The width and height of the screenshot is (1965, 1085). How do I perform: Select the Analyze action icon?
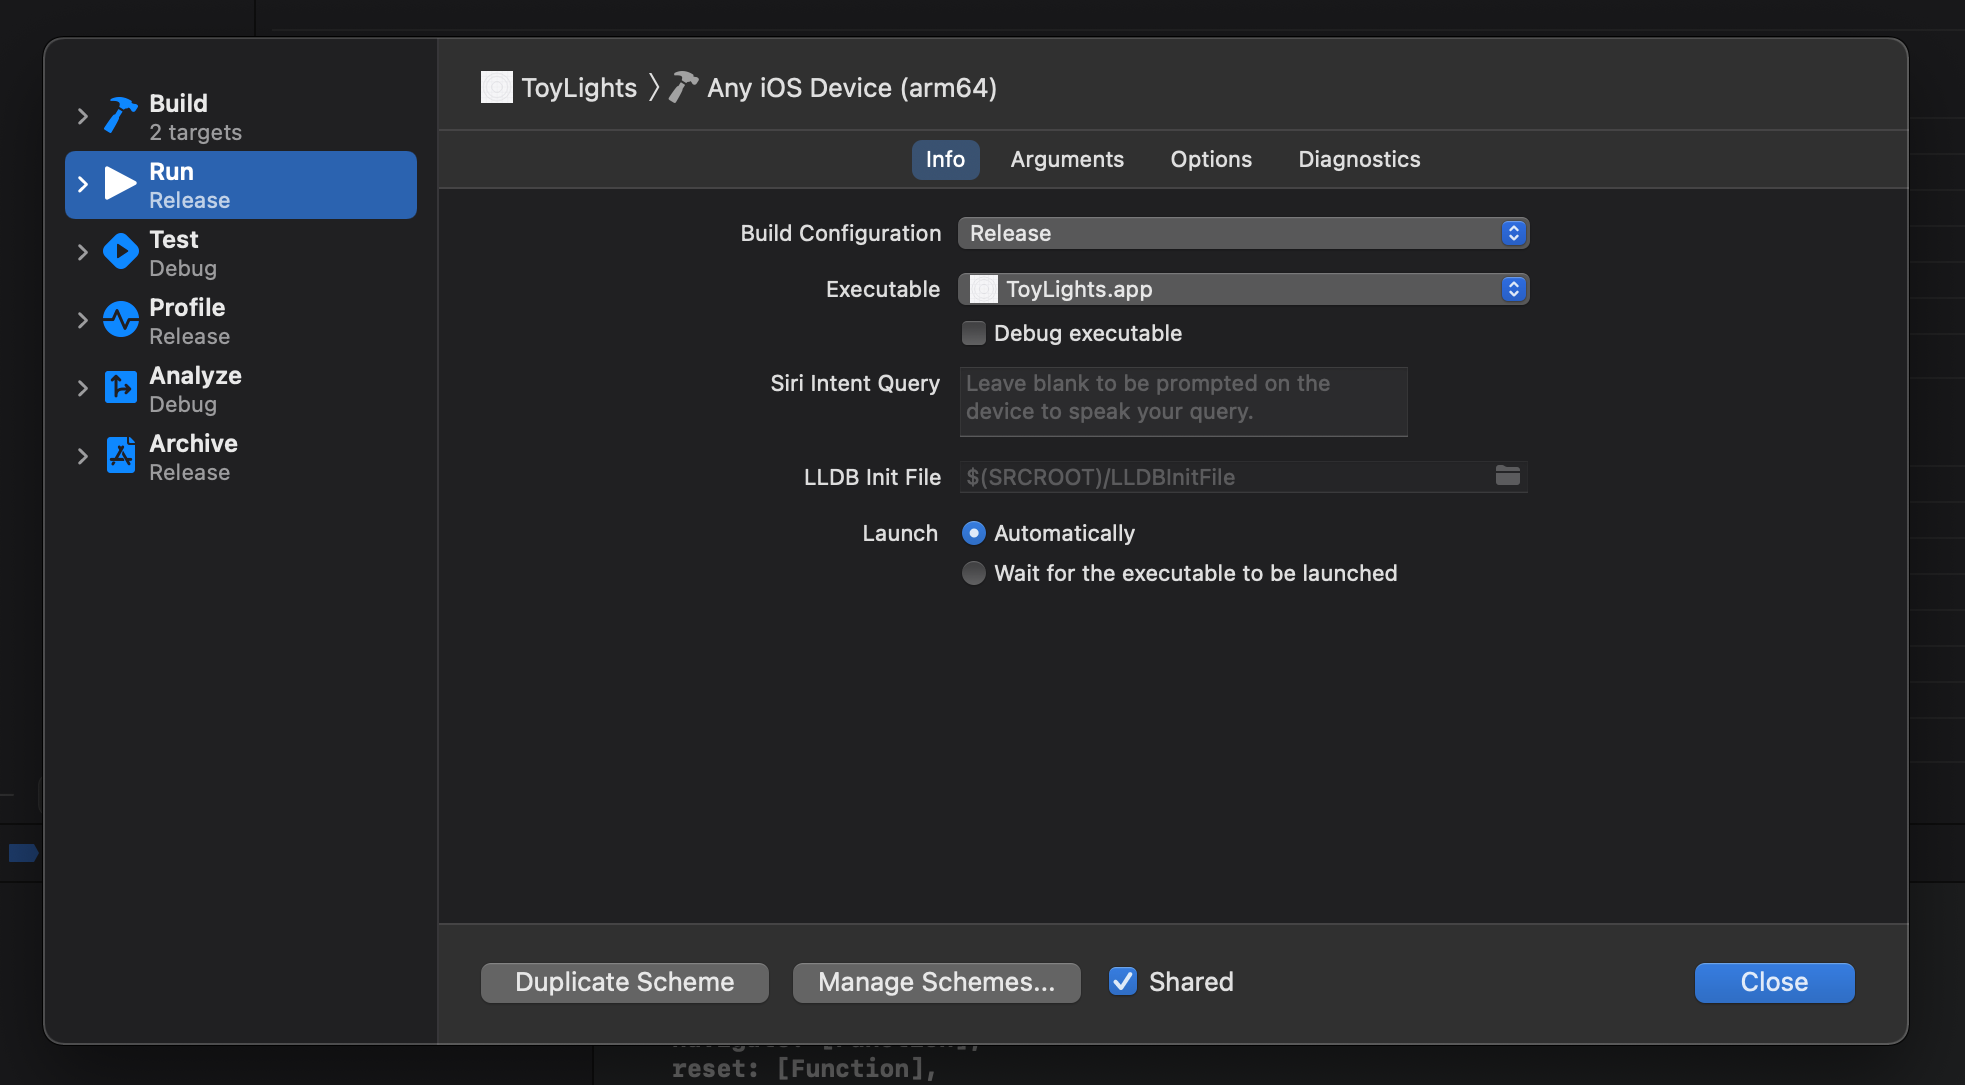pos(121,388)
